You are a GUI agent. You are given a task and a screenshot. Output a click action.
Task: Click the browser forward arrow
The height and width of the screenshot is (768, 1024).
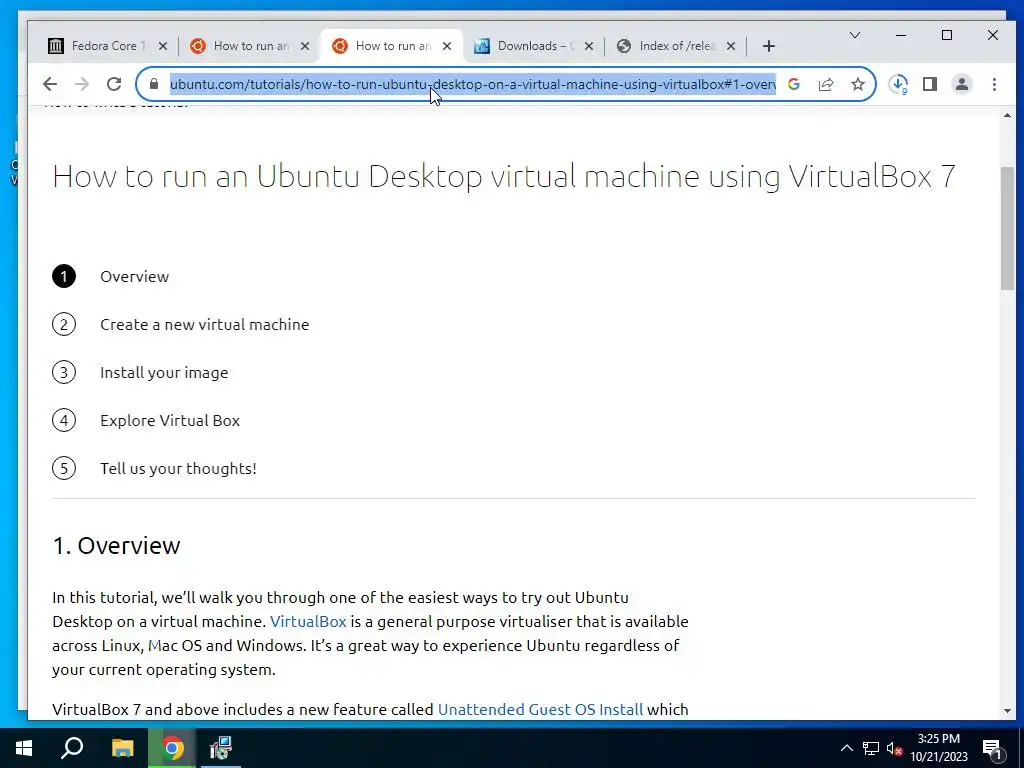tap(82, 84)
